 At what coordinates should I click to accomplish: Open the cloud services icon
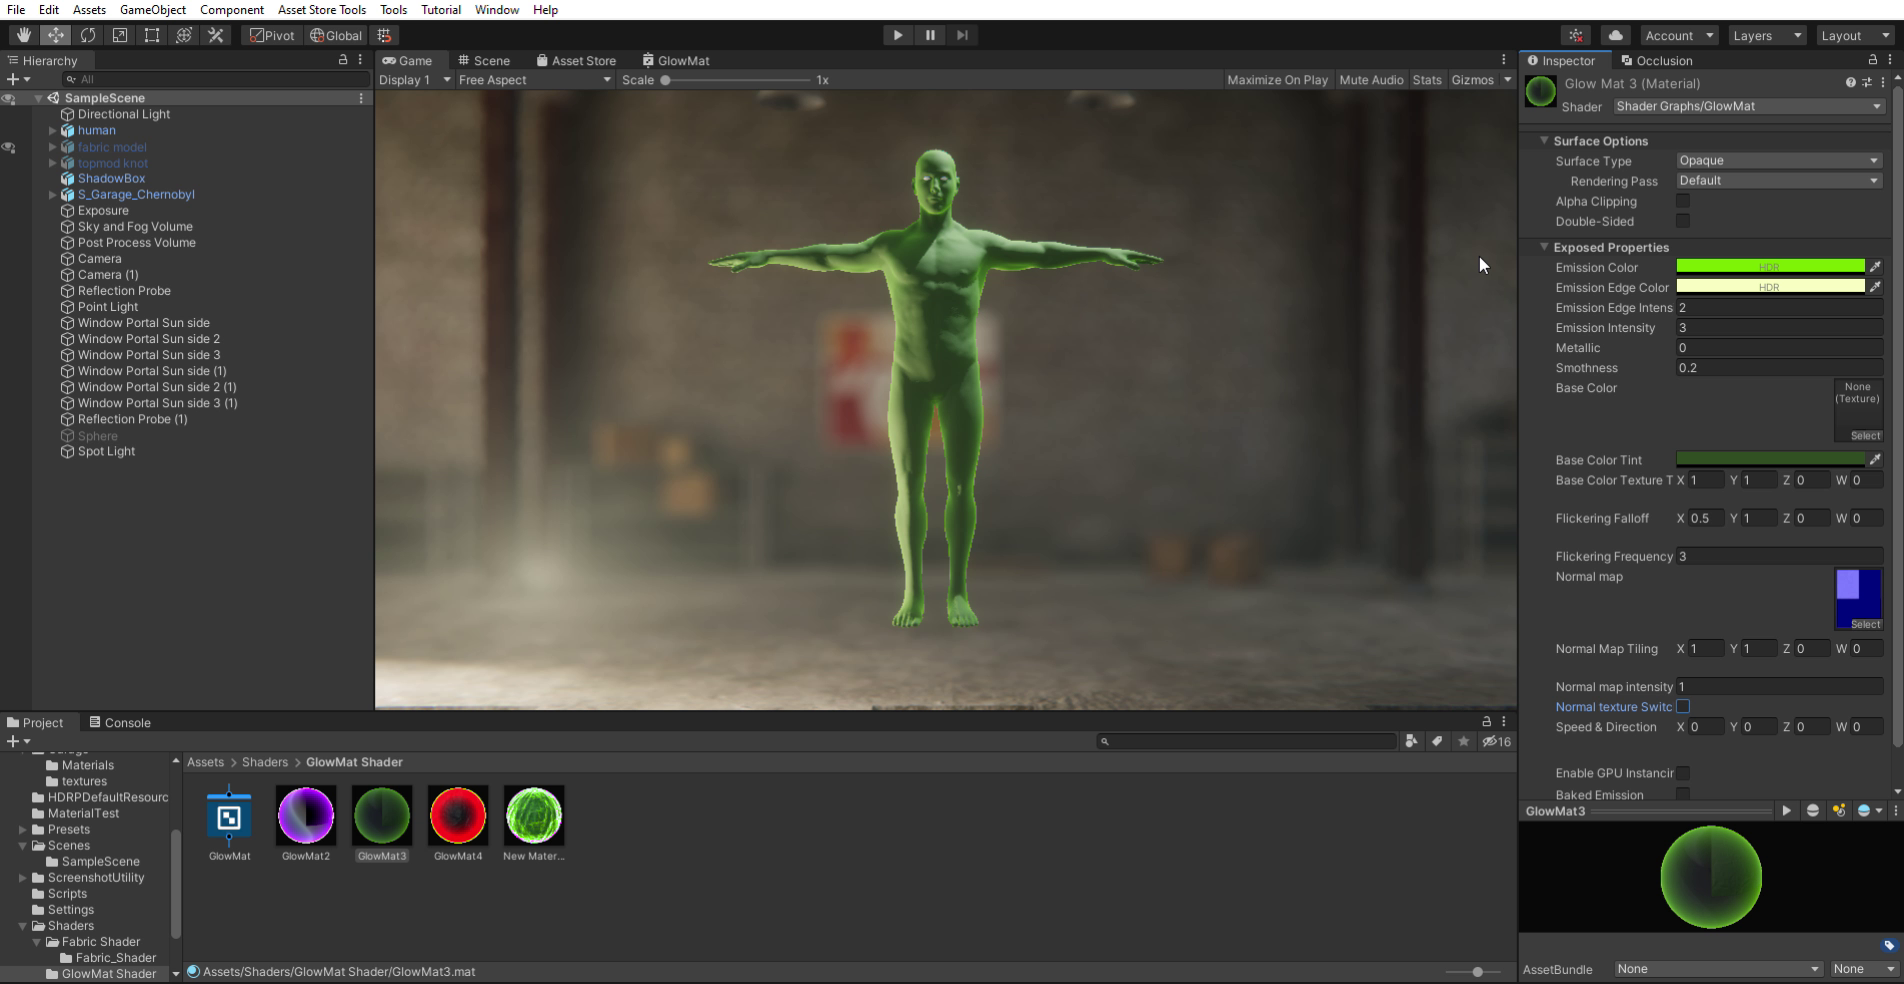pyautogui.click(x=1615, y=35)
